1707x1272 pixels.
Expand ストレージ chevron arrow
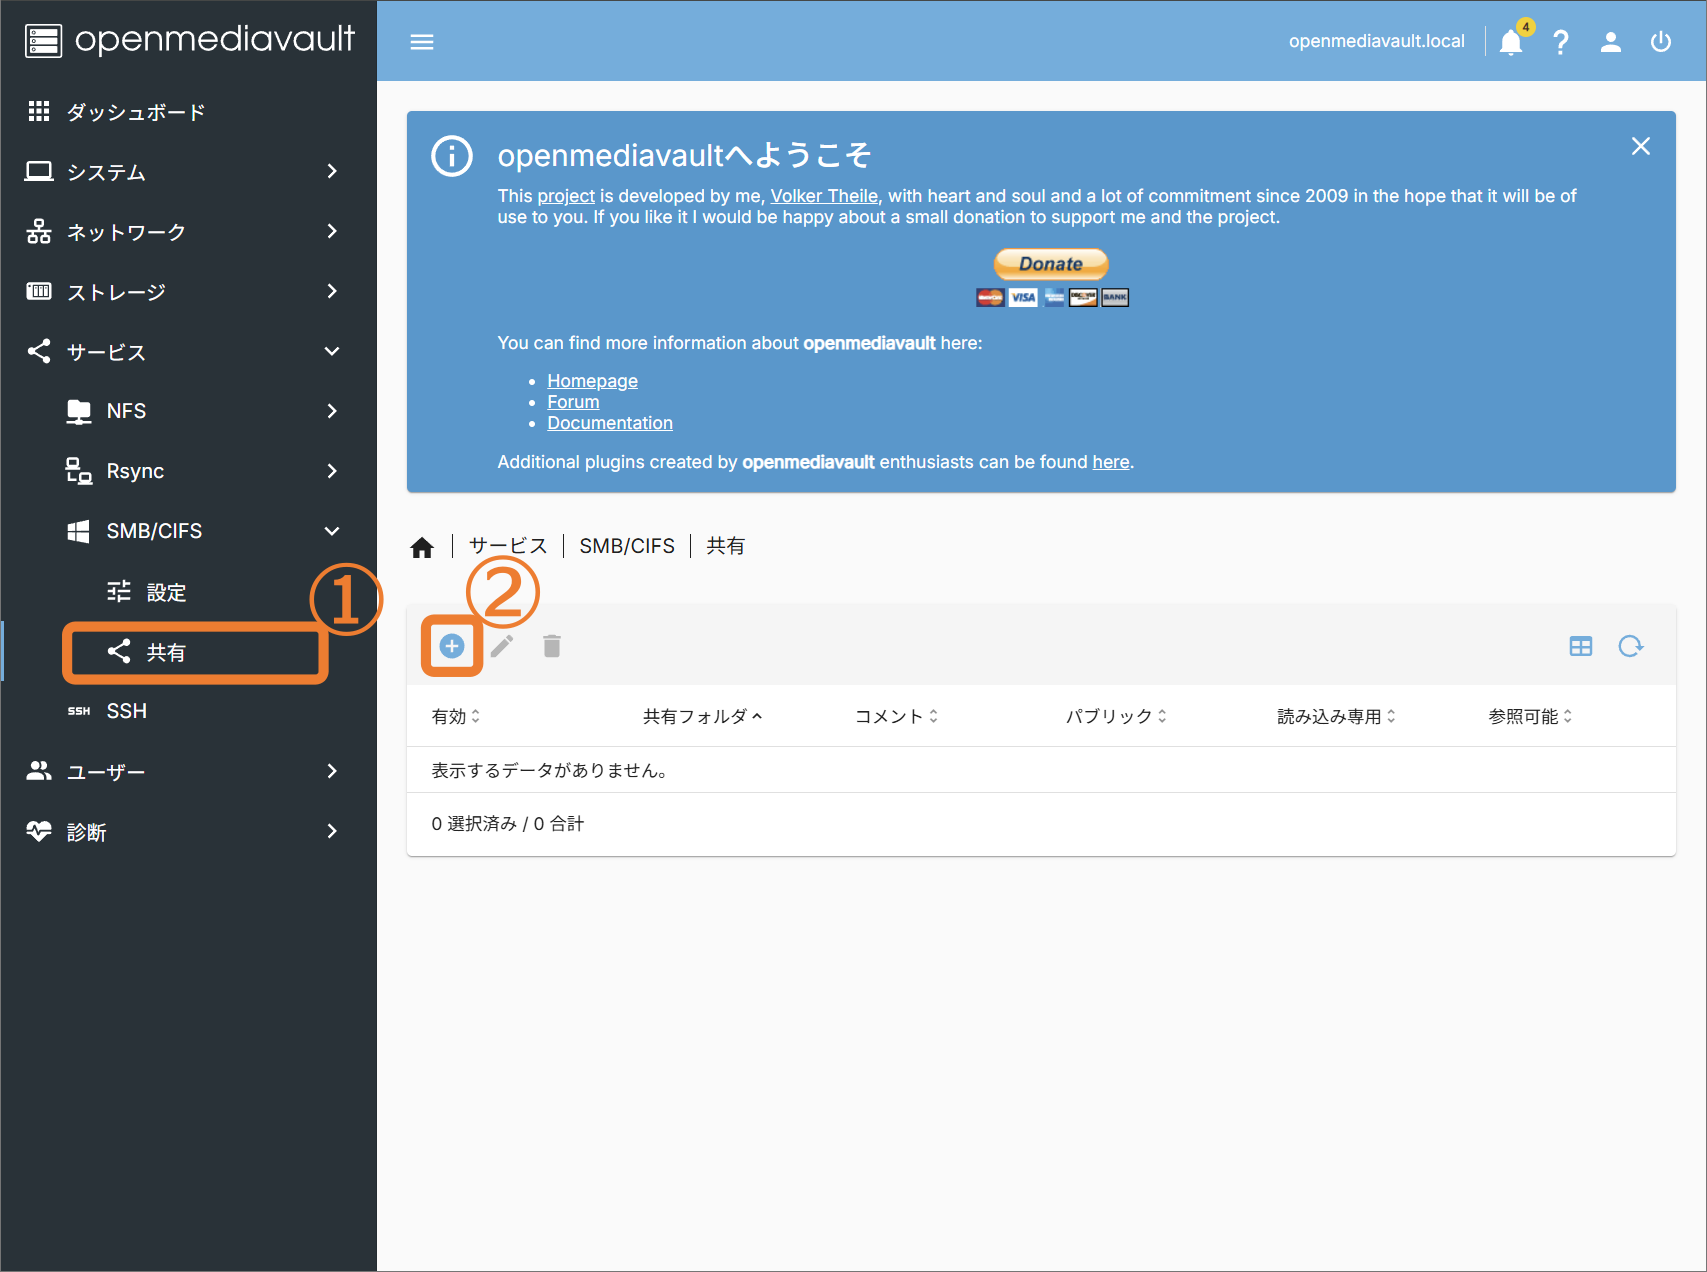pos(332,292)
